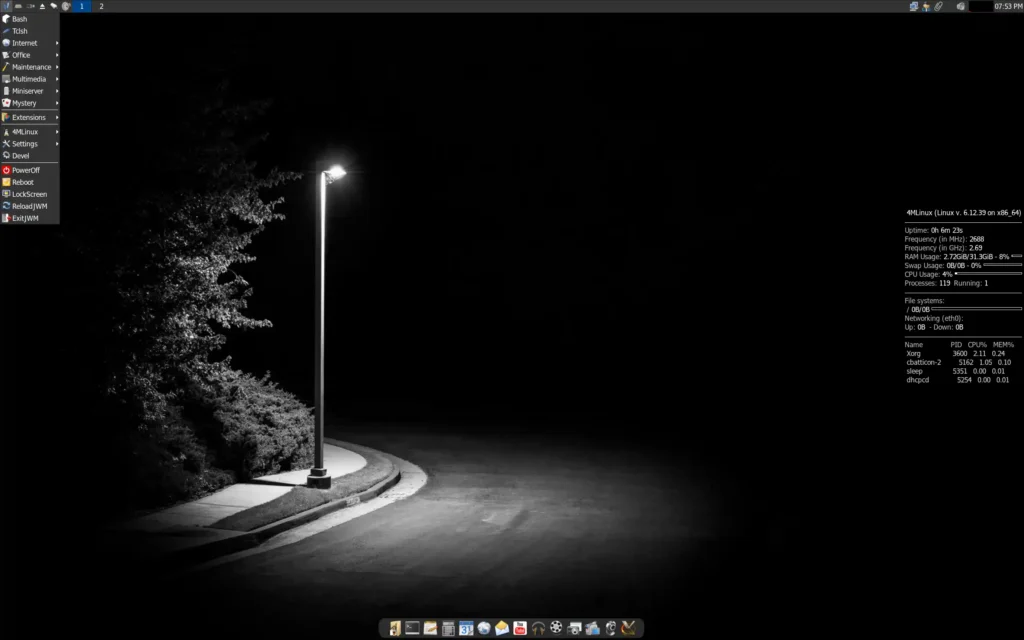Launch the screenshot camera tool from the dock
This screenshot has width=1024, height=640.
(x=572, y=627)
